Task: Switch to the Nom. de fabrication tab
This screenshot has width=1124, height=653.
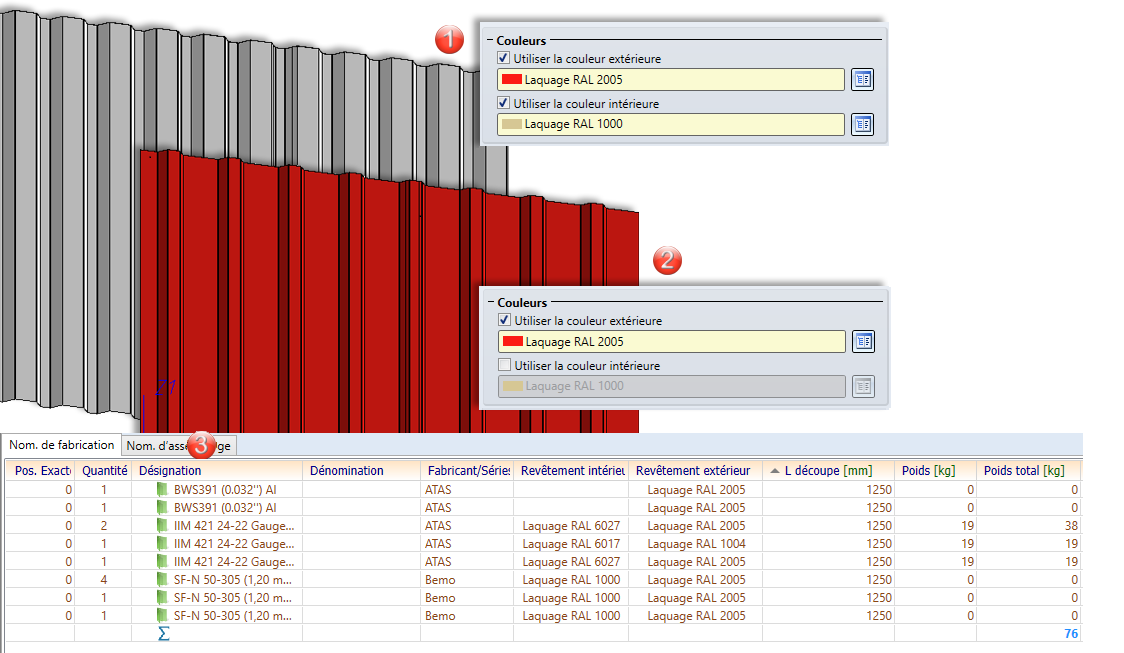Action: (x=62, y=445)
